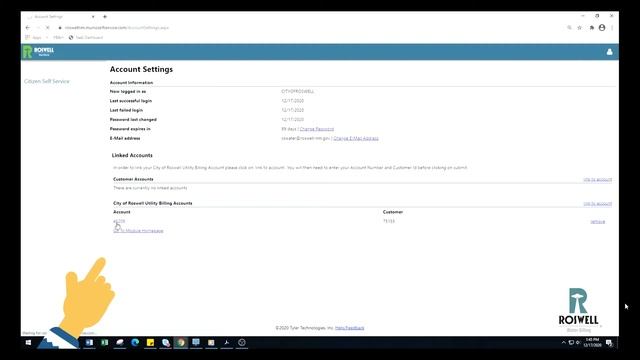
Task: Open the Windows notification center
Action: point(609,342)
